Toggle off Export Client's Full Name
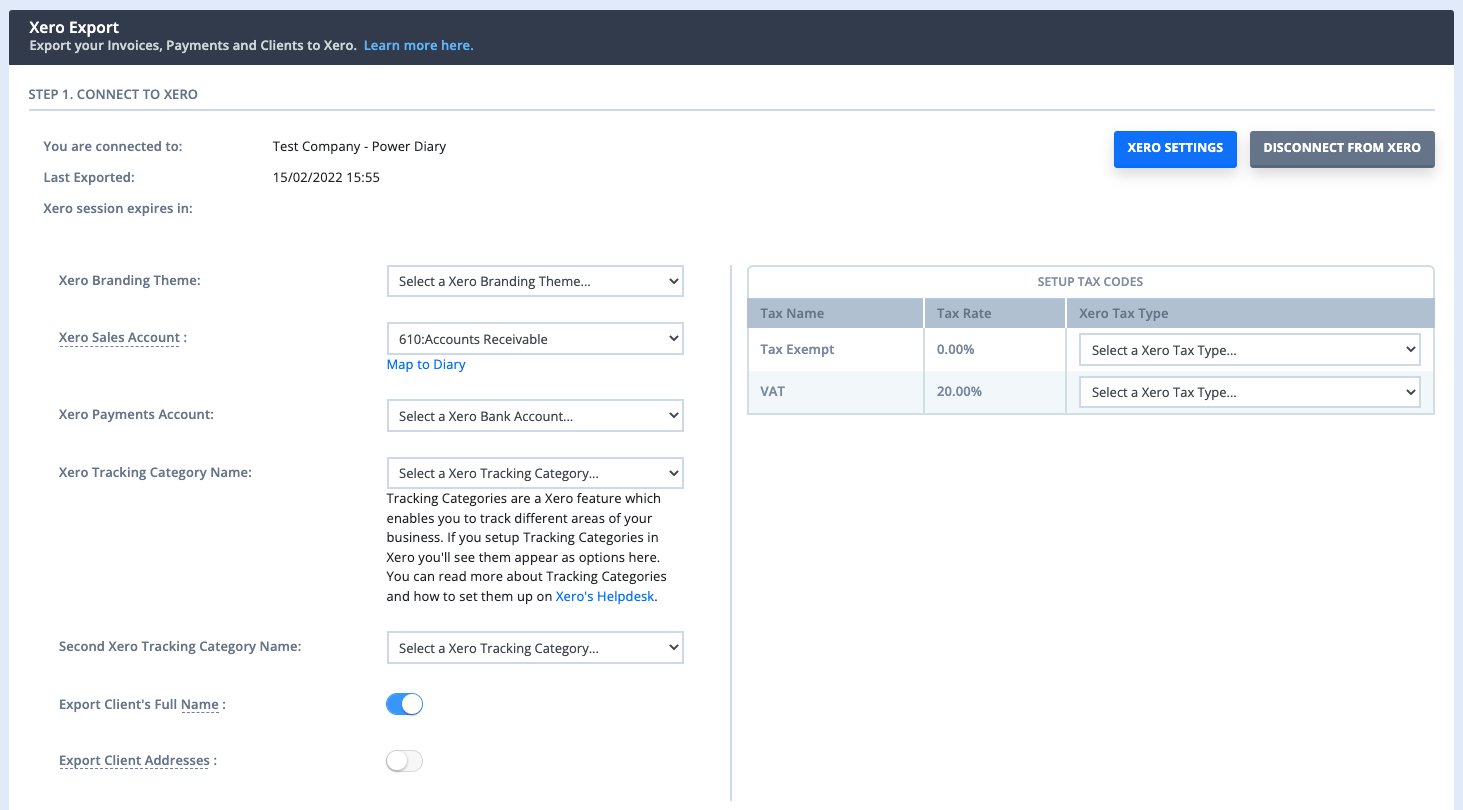The width and height of the screenshot is (1463, 810). (x=404, y=703)
